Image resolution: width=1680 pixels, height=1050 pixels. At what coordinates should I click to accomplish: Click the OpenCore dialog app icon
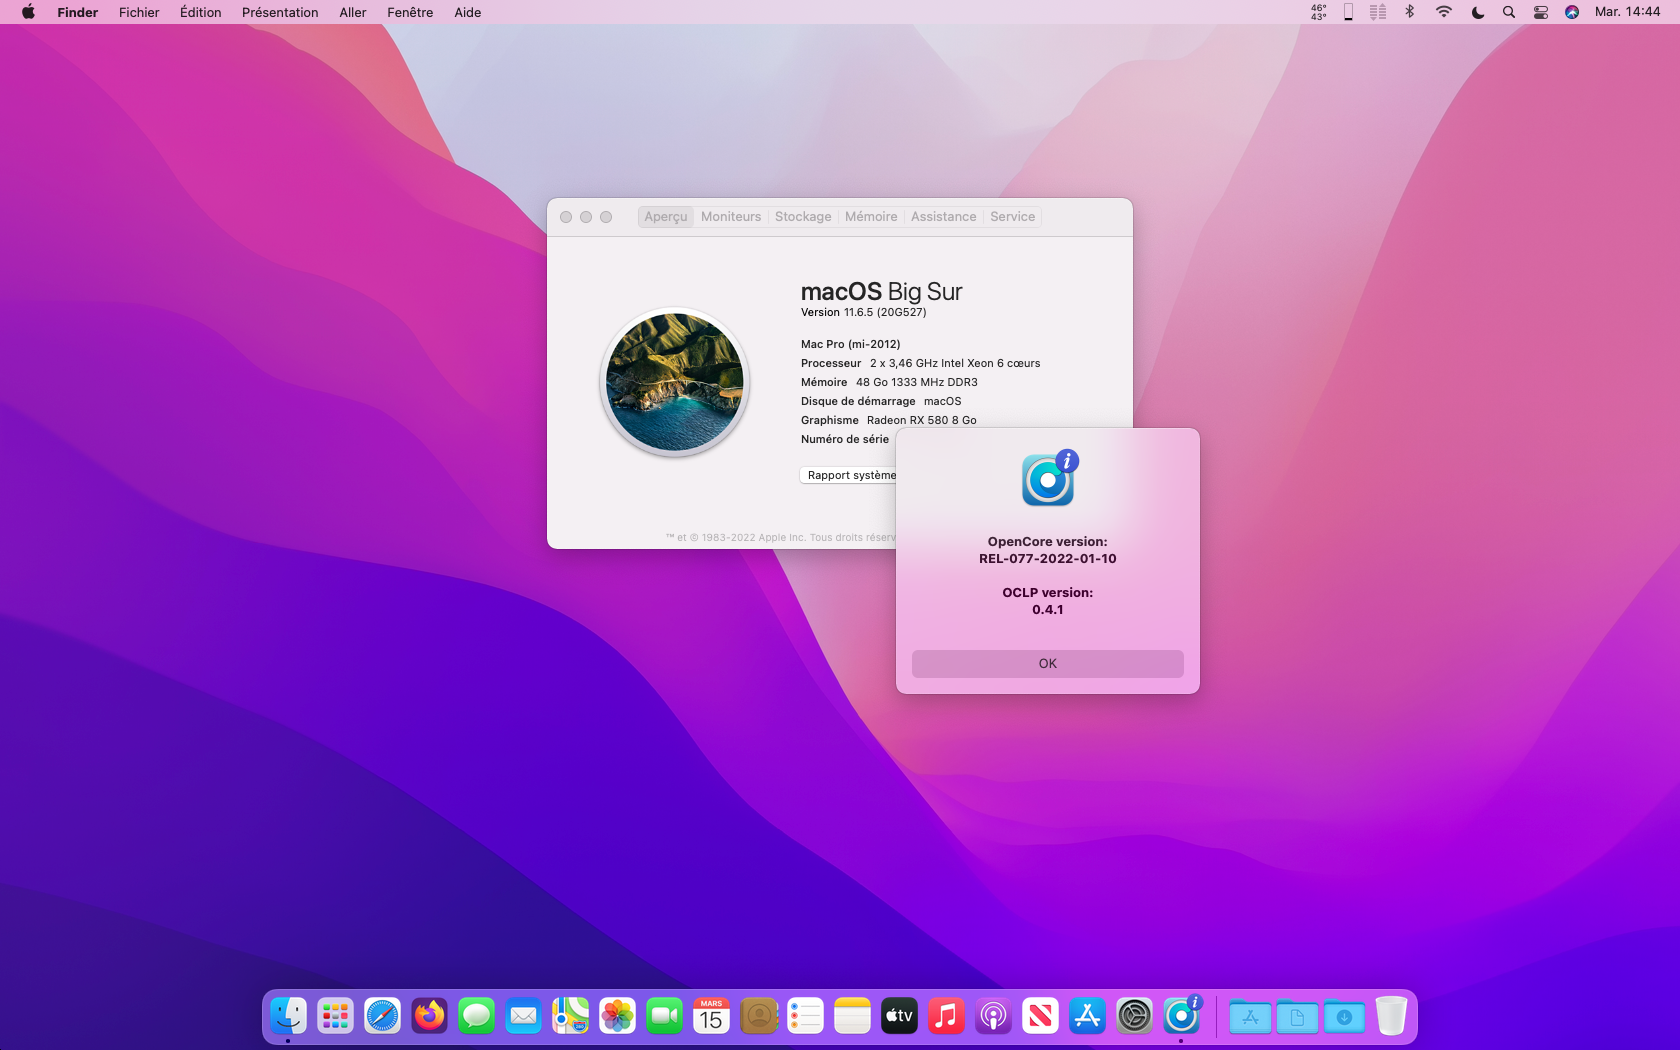tap(1049, 478)
